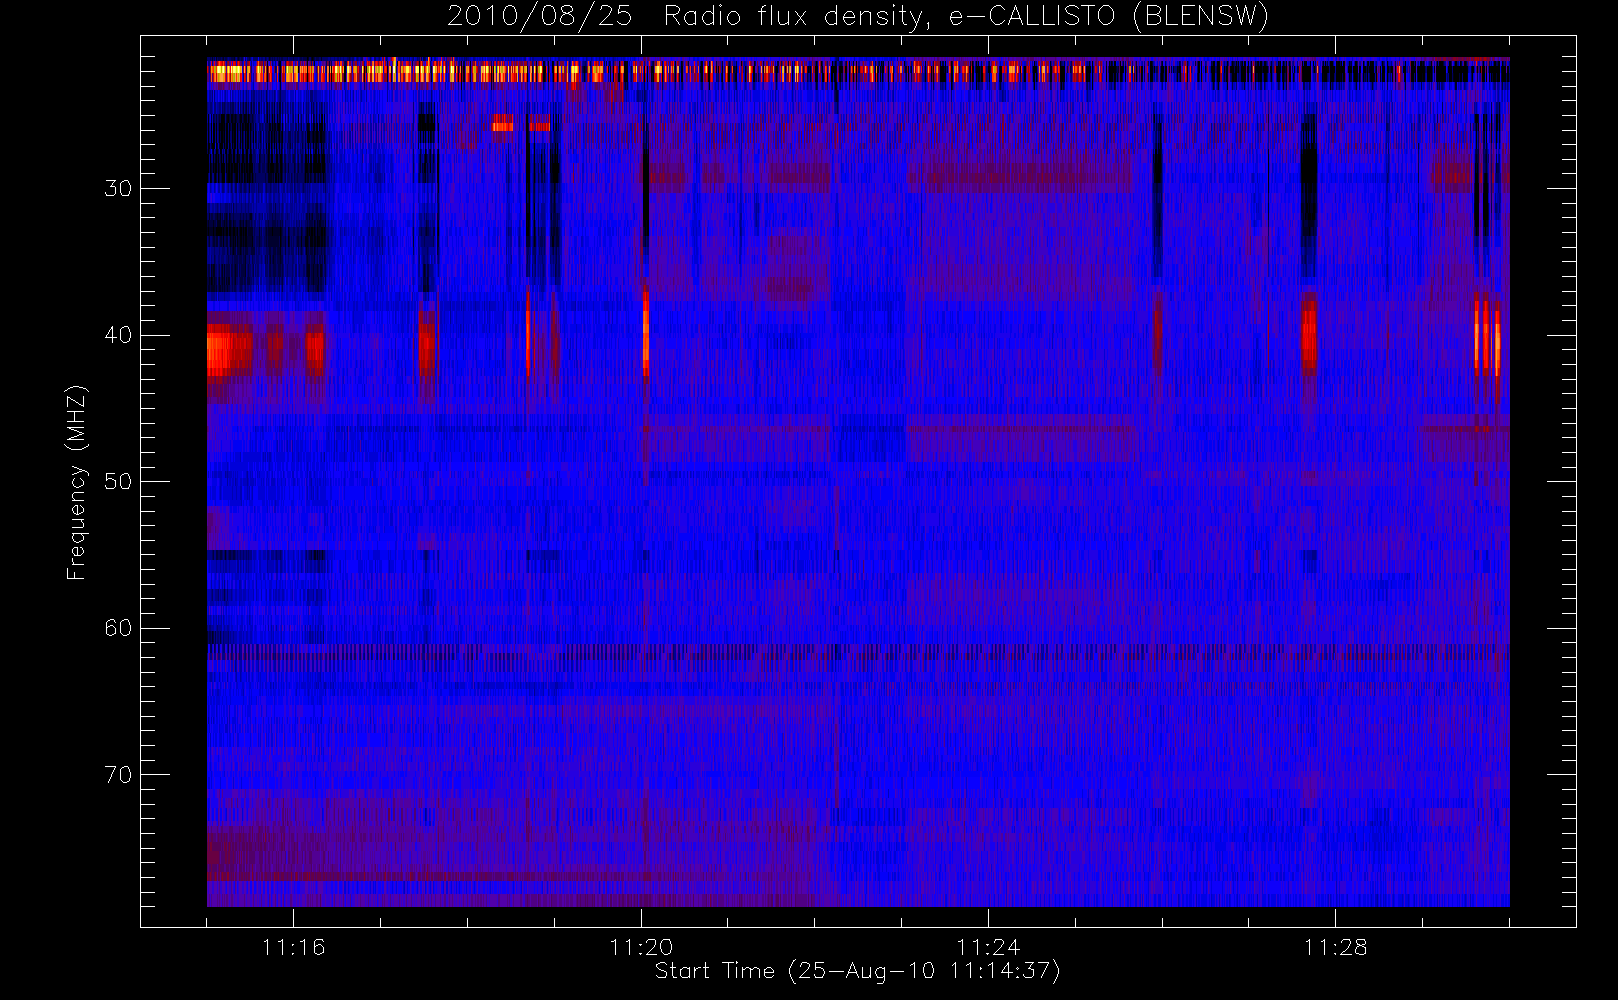Click the "Start Time (25-Aug-10 11:14:37)" label
This screenshot has width=1618, height=1000.
point(857,971)
